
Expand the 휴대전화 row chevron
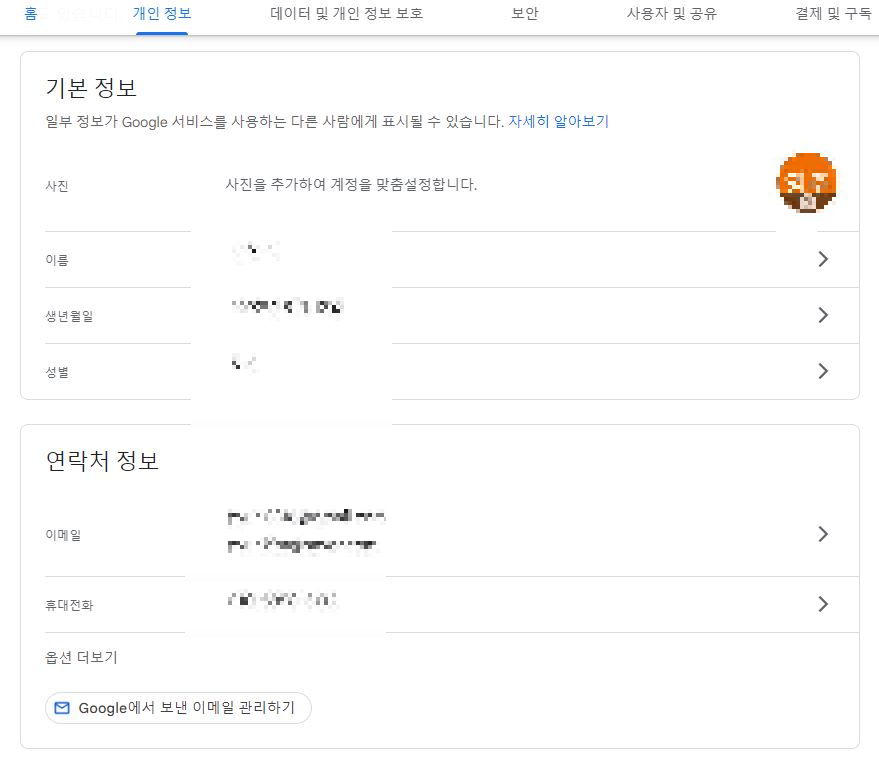(x=823, y=603)
